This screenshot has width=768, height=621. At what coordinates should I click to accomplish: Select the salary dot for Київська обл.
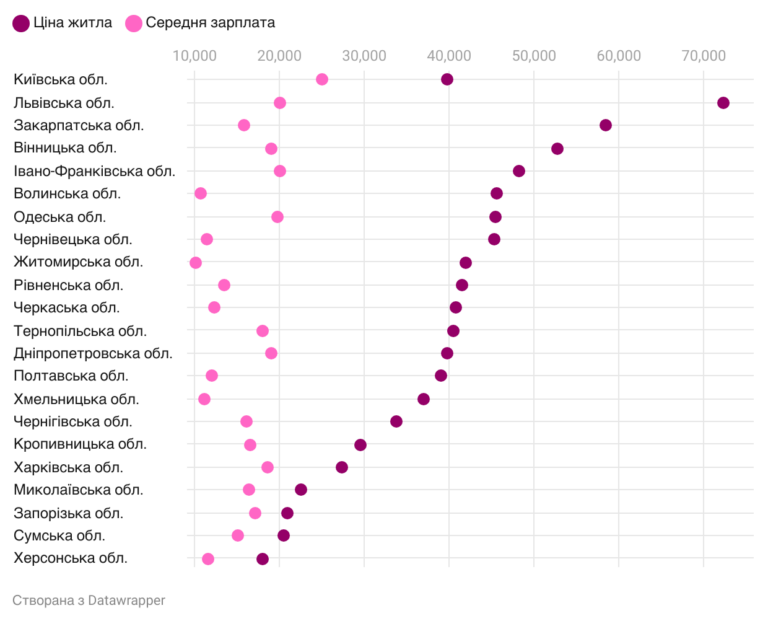click(x=322, y=80)
